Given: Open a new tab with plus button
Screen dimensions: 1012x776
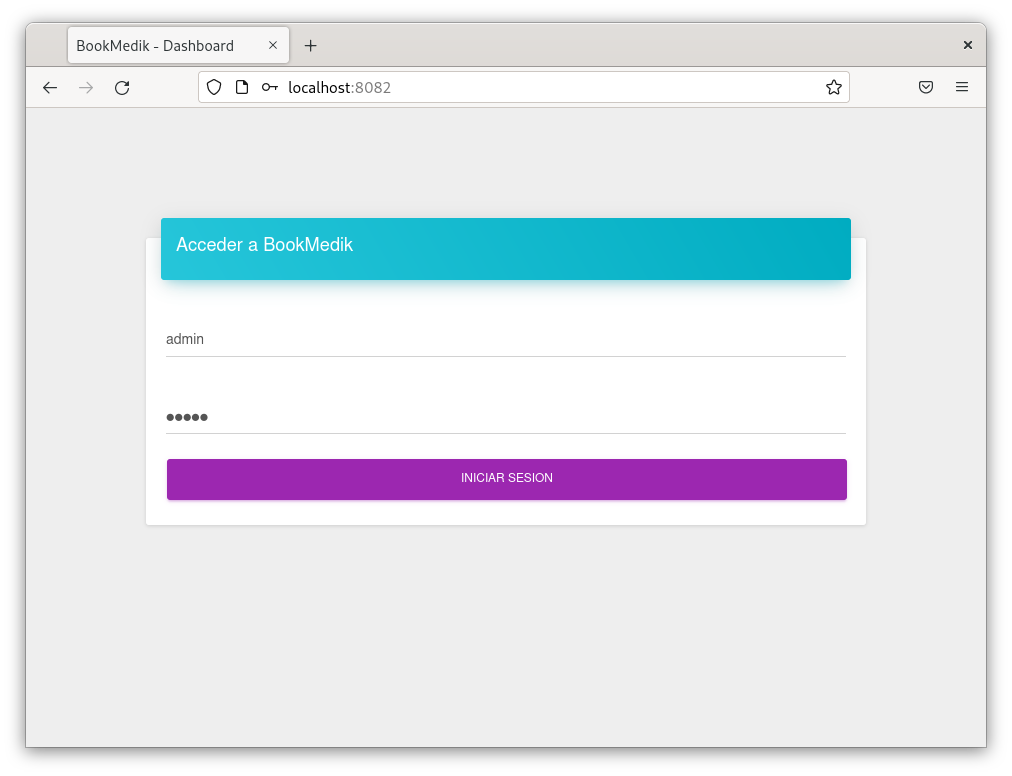Looking at the screenshot, I should click(x=310, y=46).
